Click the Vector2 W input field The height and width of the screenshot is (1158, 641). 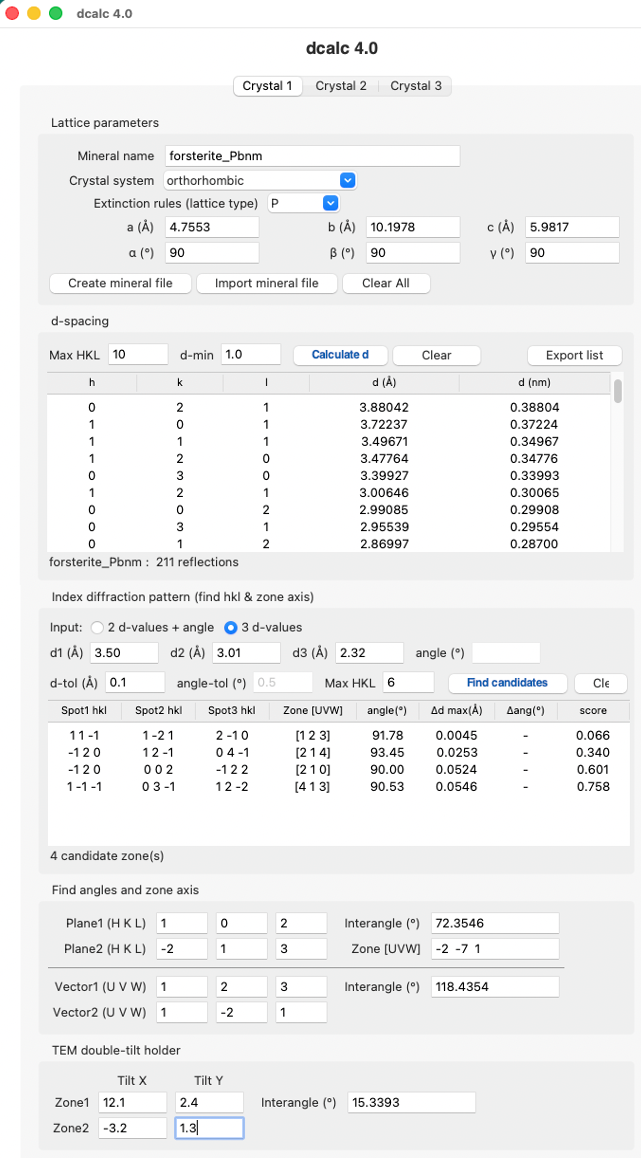point(301,1012)
